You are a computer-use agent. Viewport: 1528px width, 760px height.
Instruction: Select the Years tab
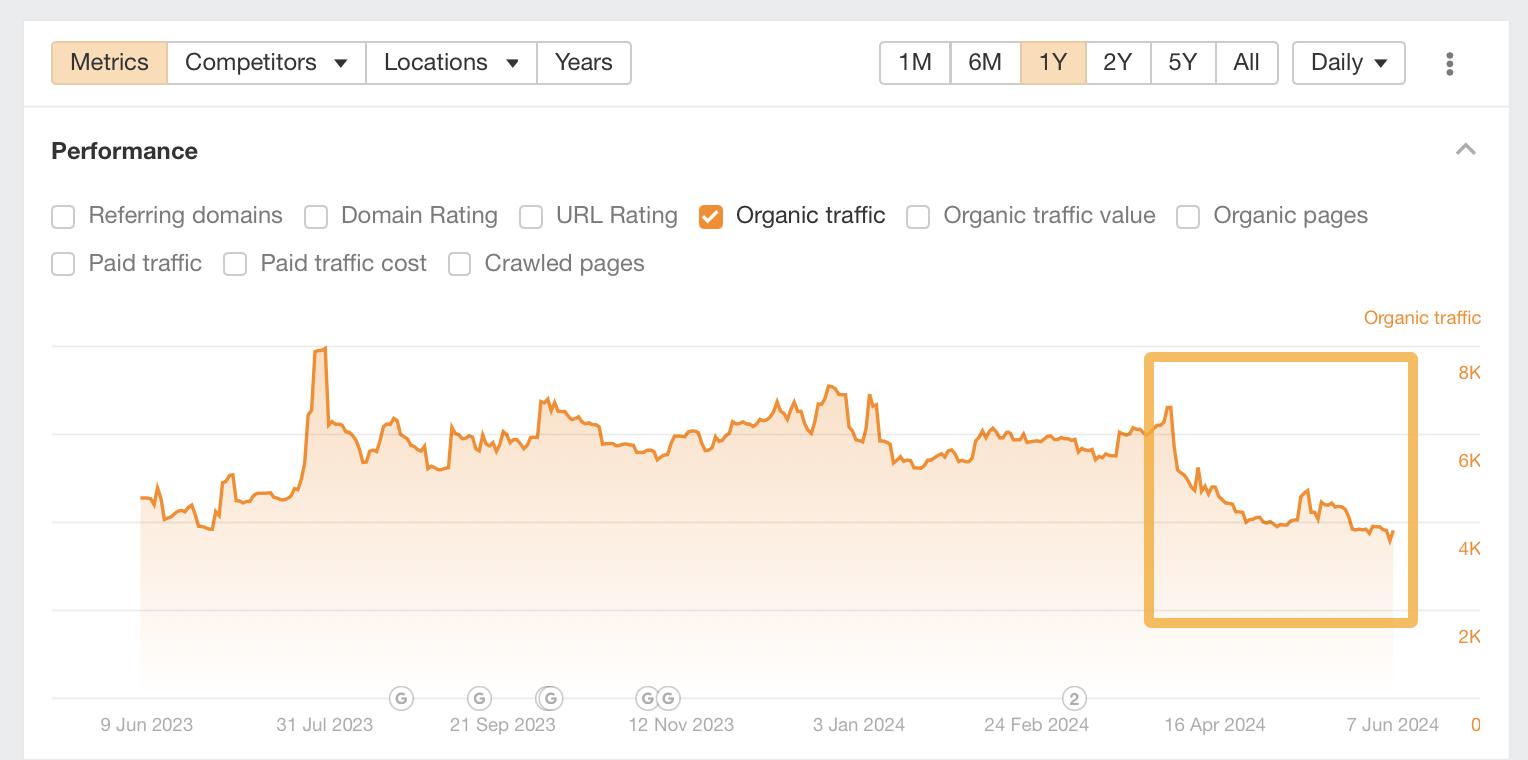[x=583, y=62]
